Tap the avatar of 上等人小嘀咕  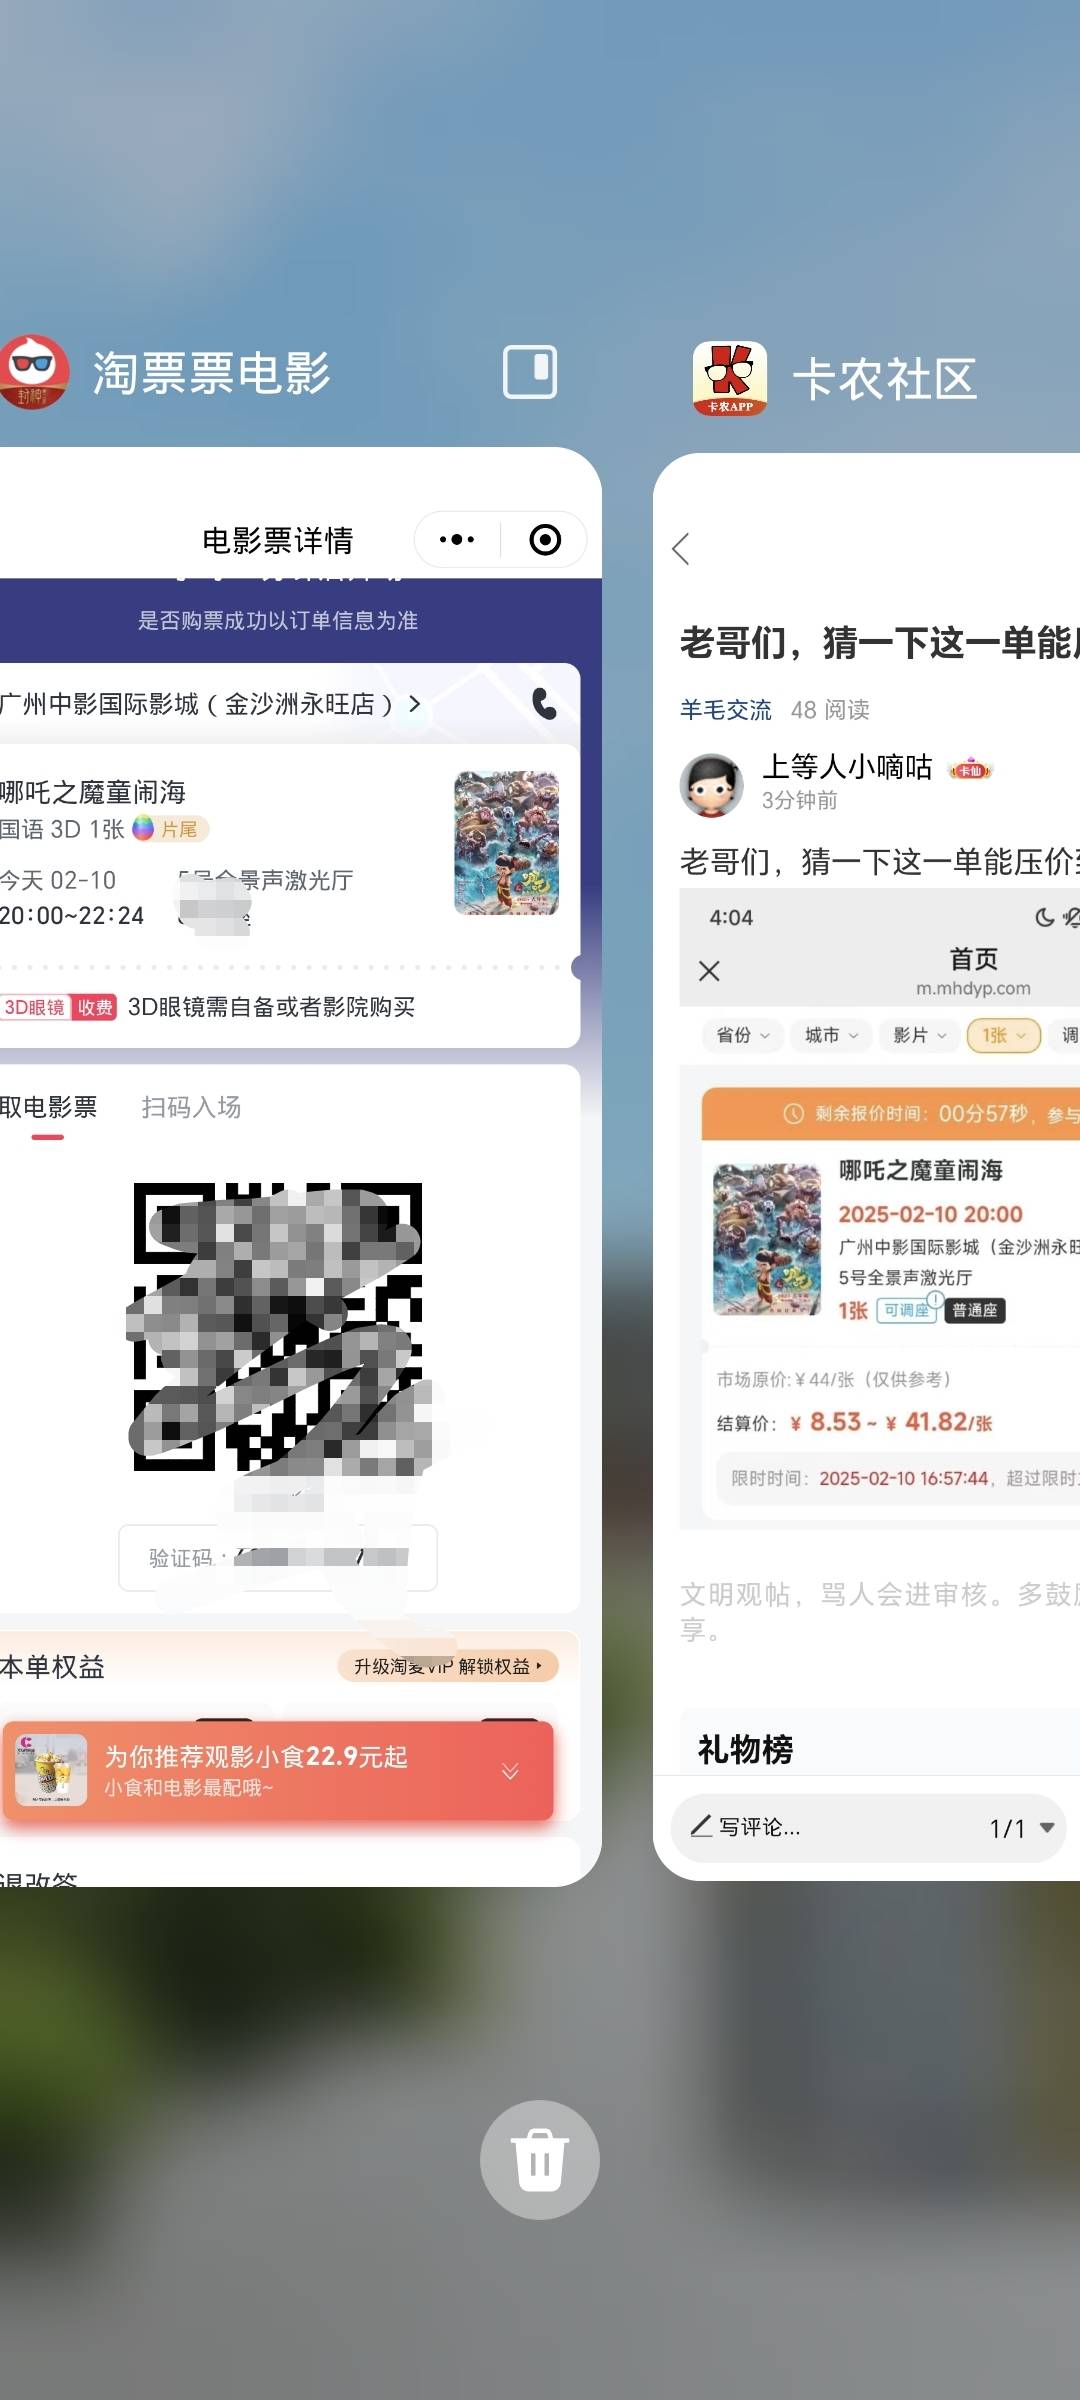(x=712, y=785)
